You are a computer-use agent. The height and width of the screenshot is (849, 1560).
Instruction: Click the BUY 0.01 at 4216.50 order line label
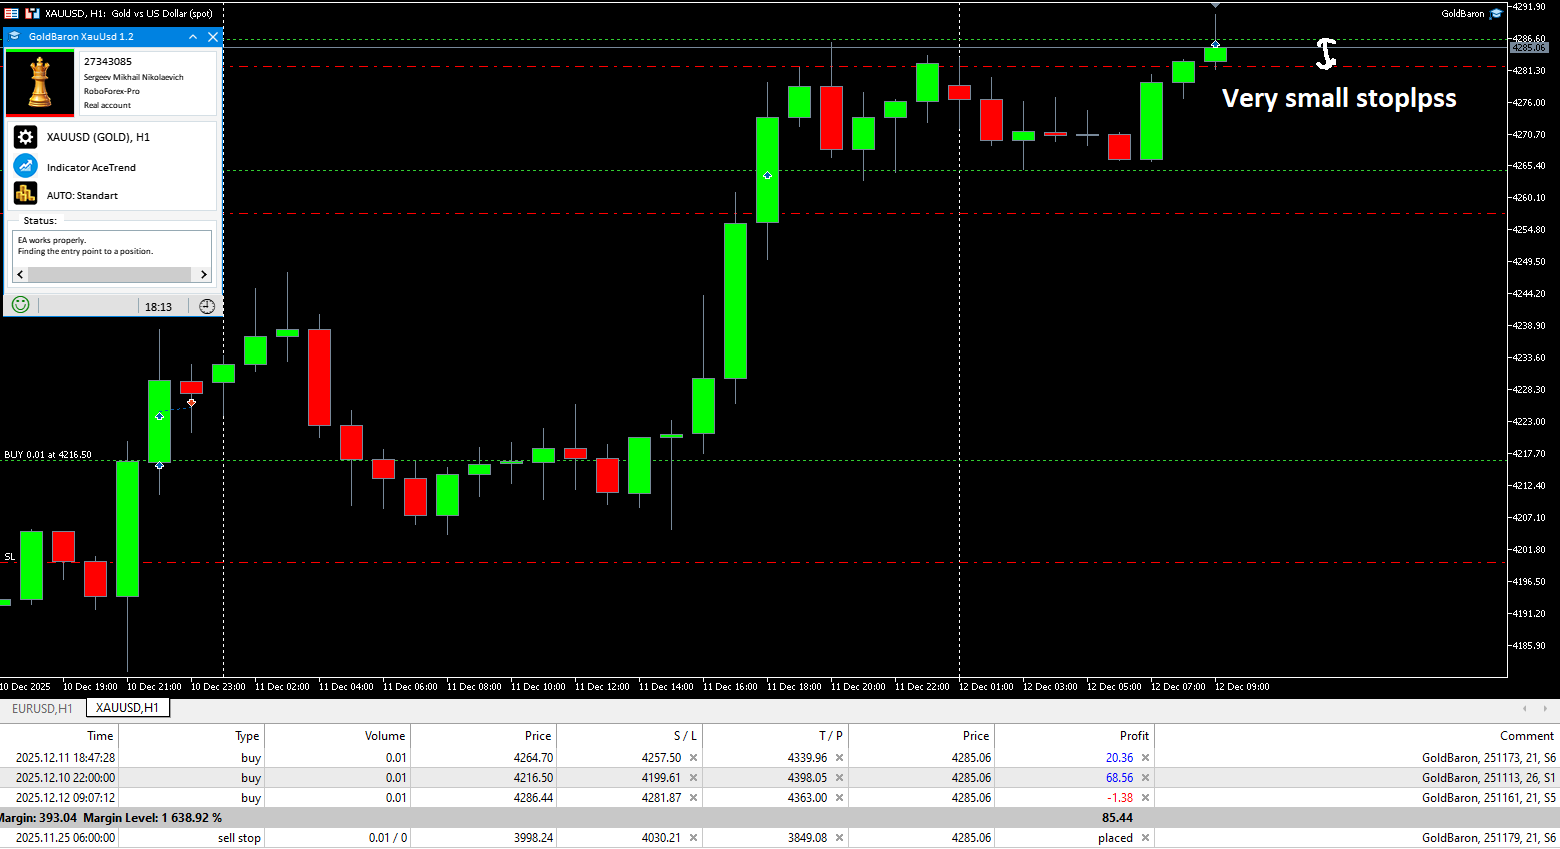pyautogui.click(x=48, y=455)
